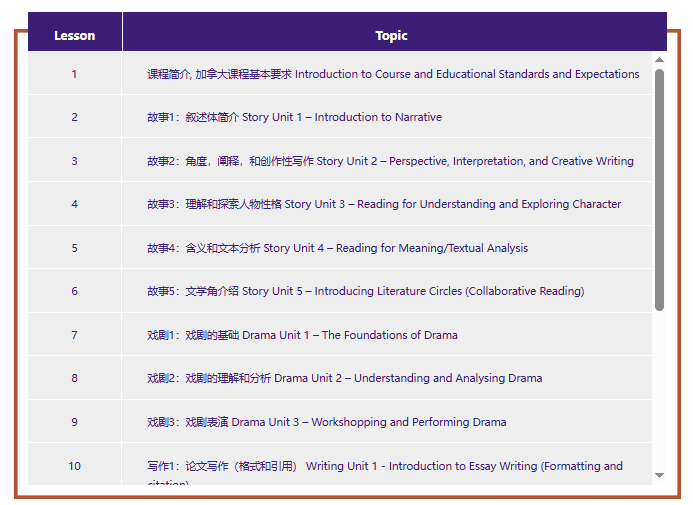Select Story Unit 5 Literature Circles row
The height and width of the screenshot is (505, 693).
coord(365,291)
